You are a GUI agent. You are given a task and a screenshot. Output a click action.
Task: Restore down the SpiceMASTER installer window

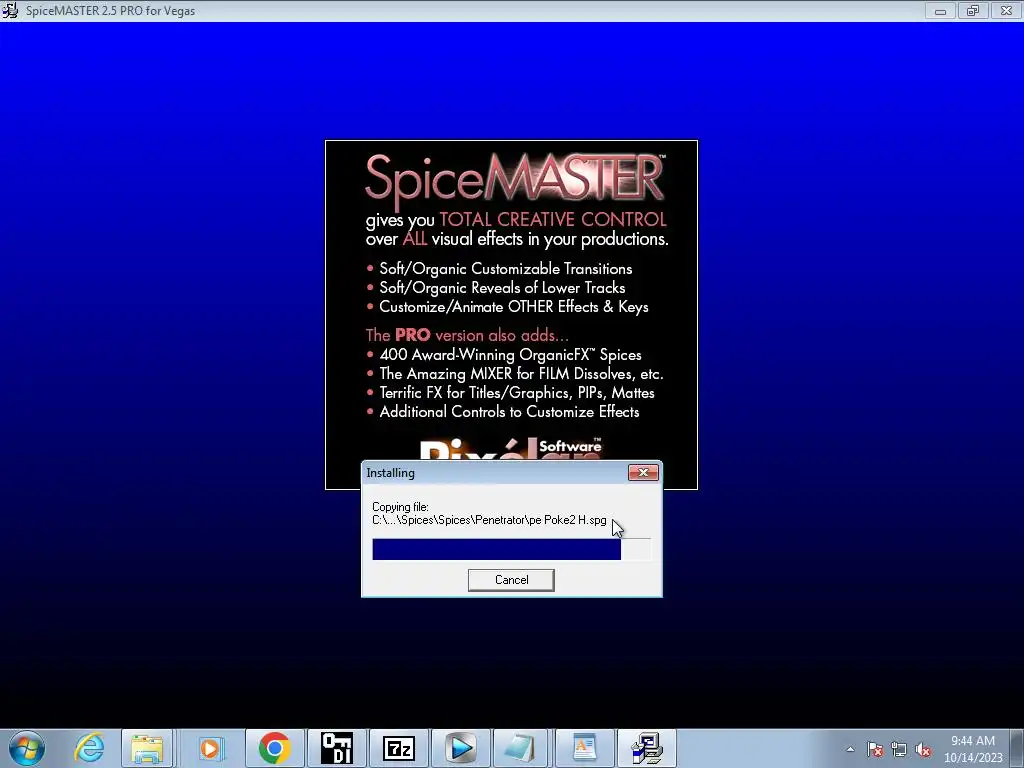973,10
